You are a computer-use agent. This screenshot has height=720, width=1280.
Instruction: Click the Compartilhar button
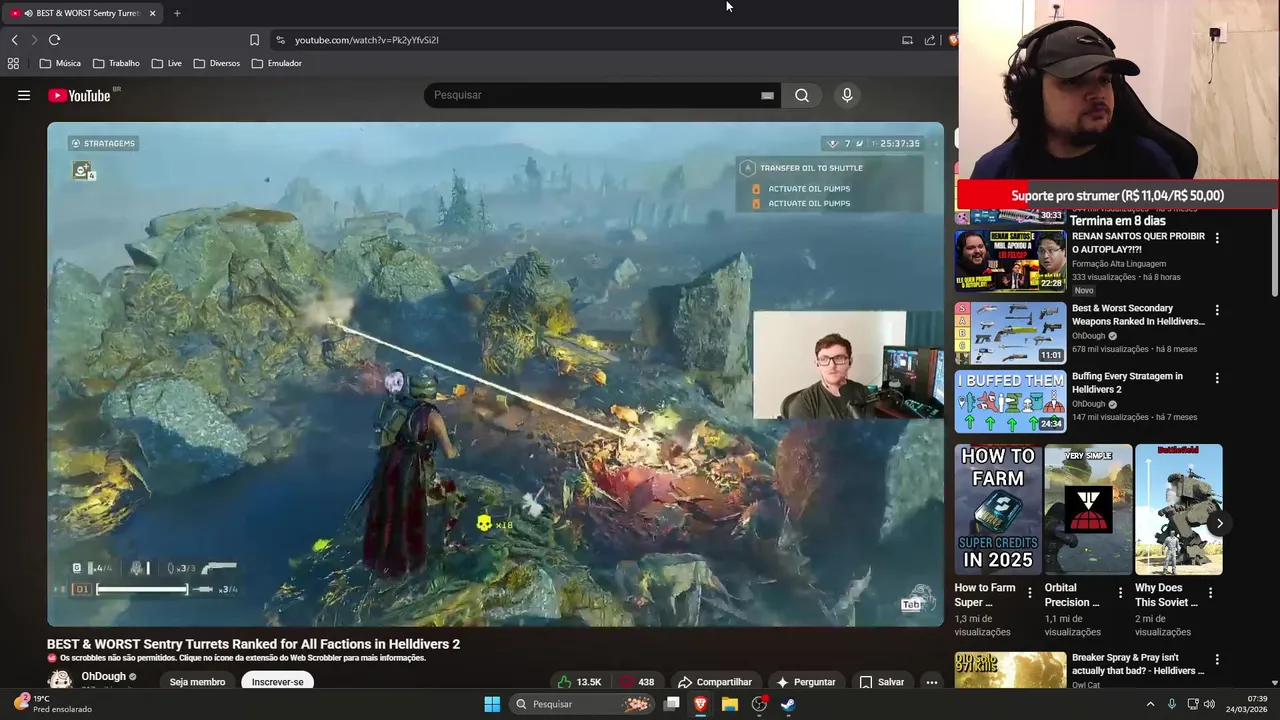(x=714, y=682)
